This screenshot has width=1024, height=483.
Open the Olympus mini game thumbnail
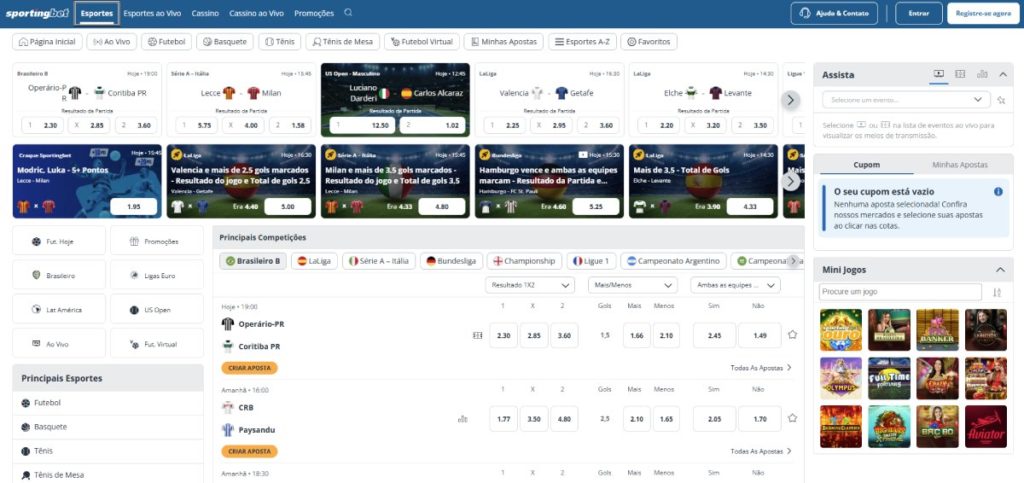coord(840,378)
